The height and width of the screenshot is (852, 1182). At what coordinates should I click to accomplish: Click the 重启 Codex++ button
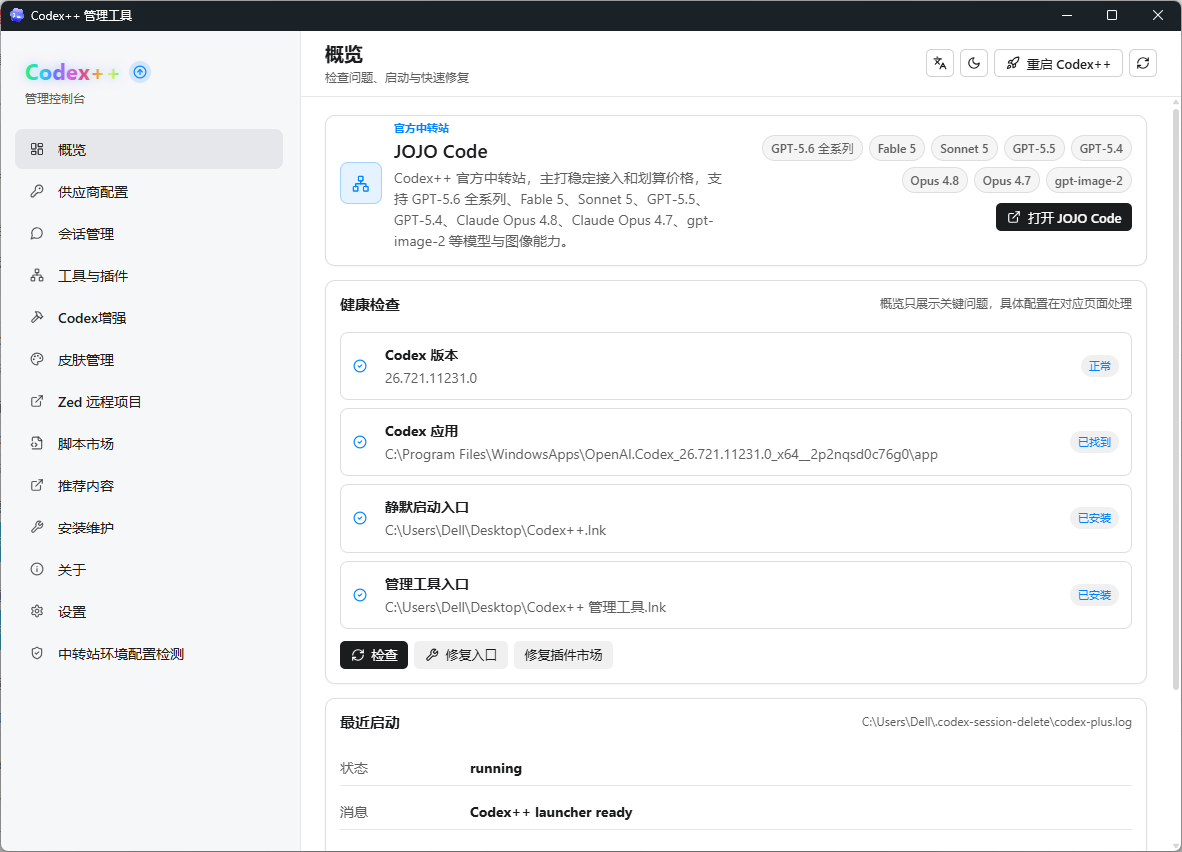coord(1058,63)
